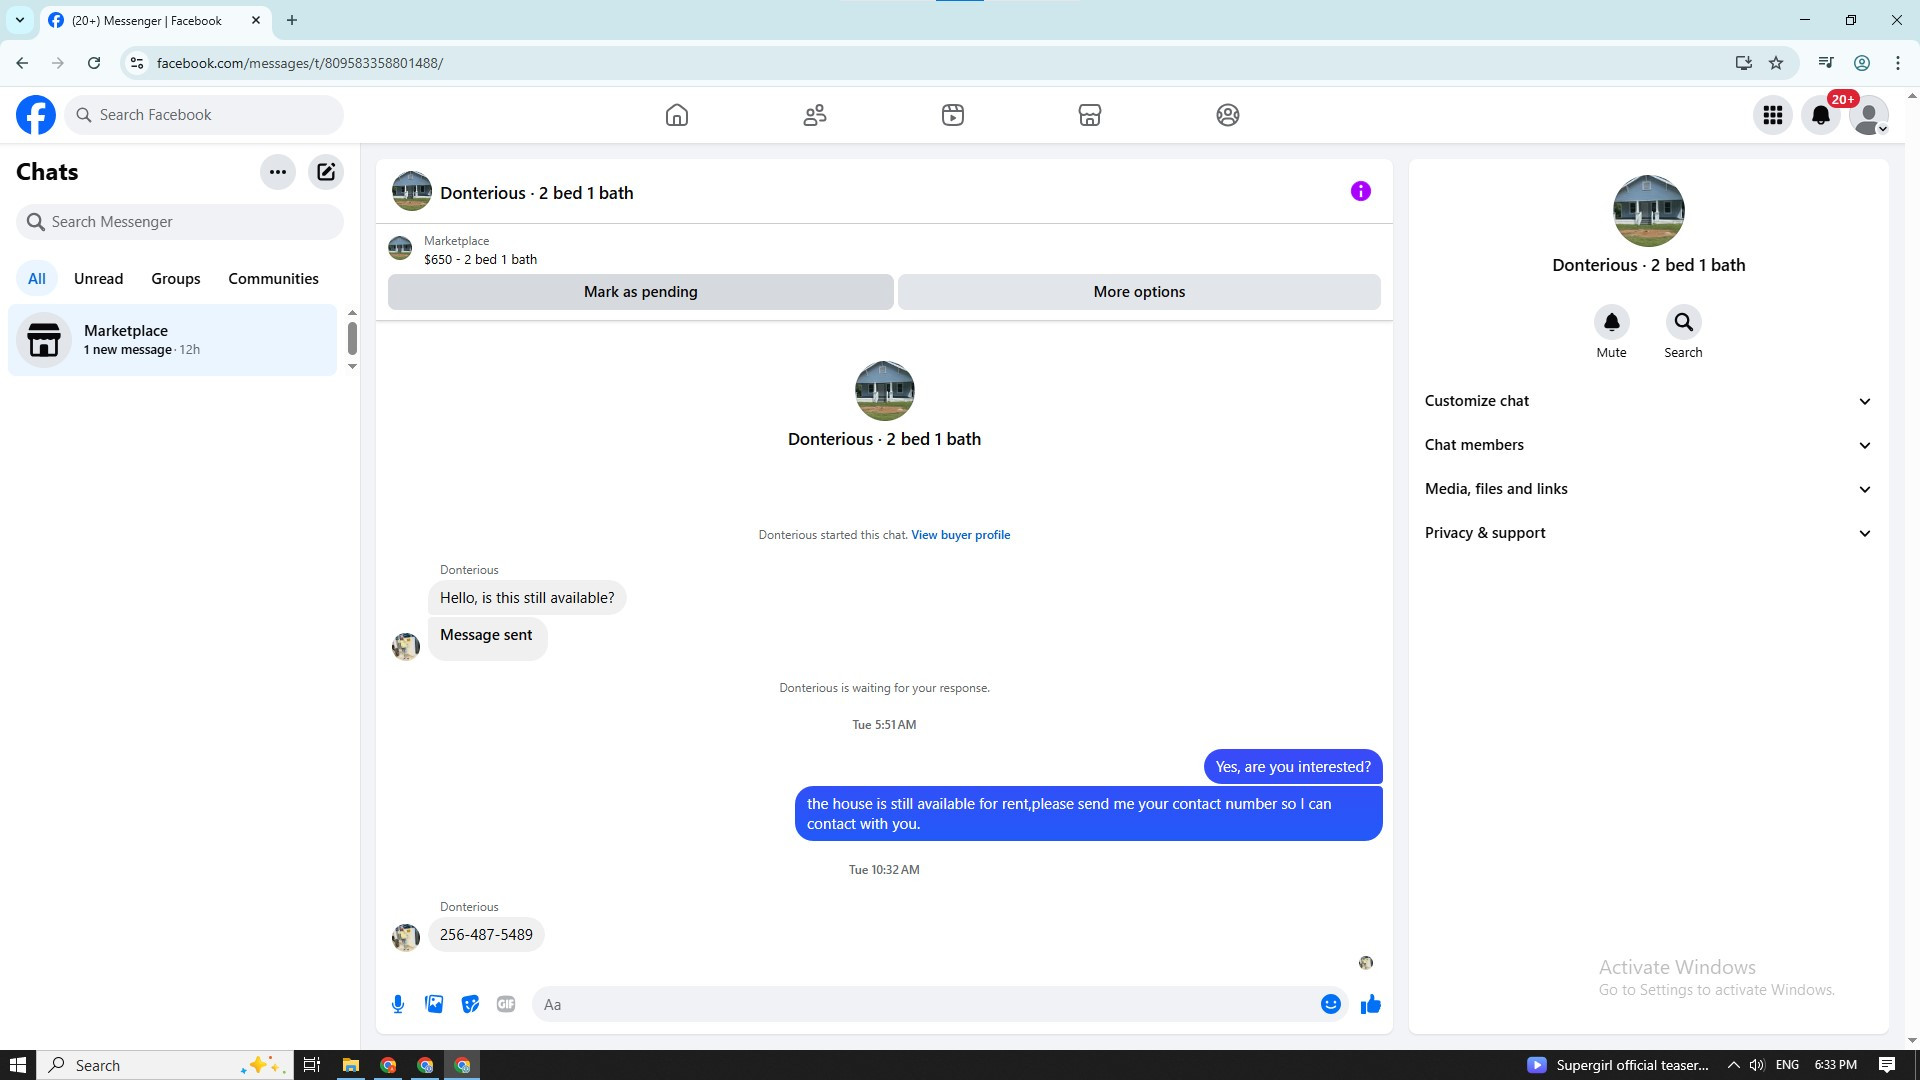This screenshot has width=1920, height=1080.
Task: Click the voice clip microphone icon
Action: 398,1004
